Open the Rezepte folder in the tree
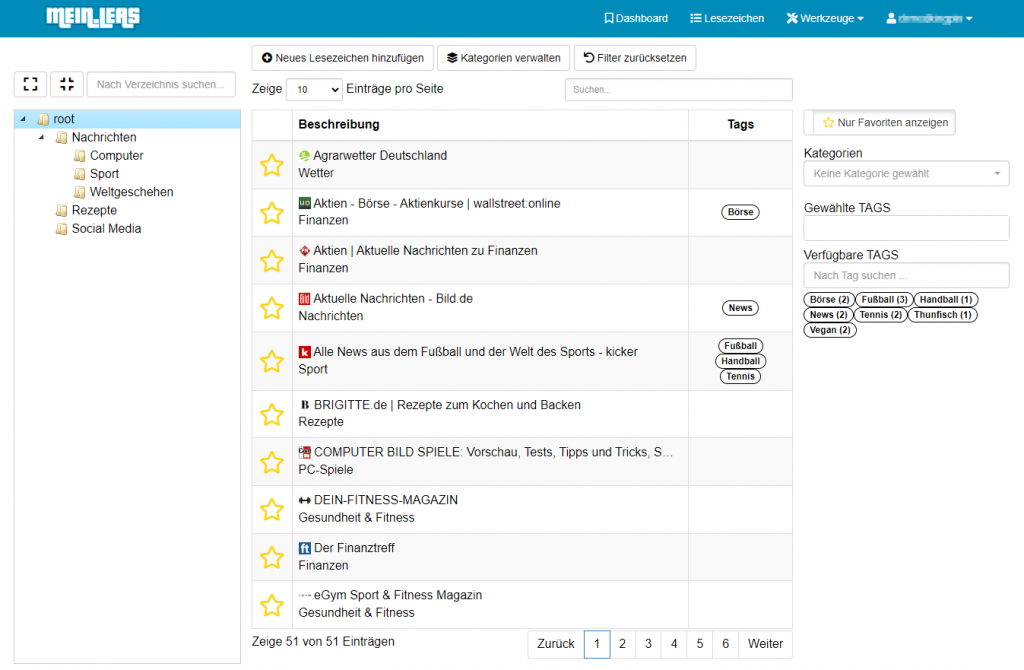The height and width of the screenshot is (670, 1024). coord(94,211)
